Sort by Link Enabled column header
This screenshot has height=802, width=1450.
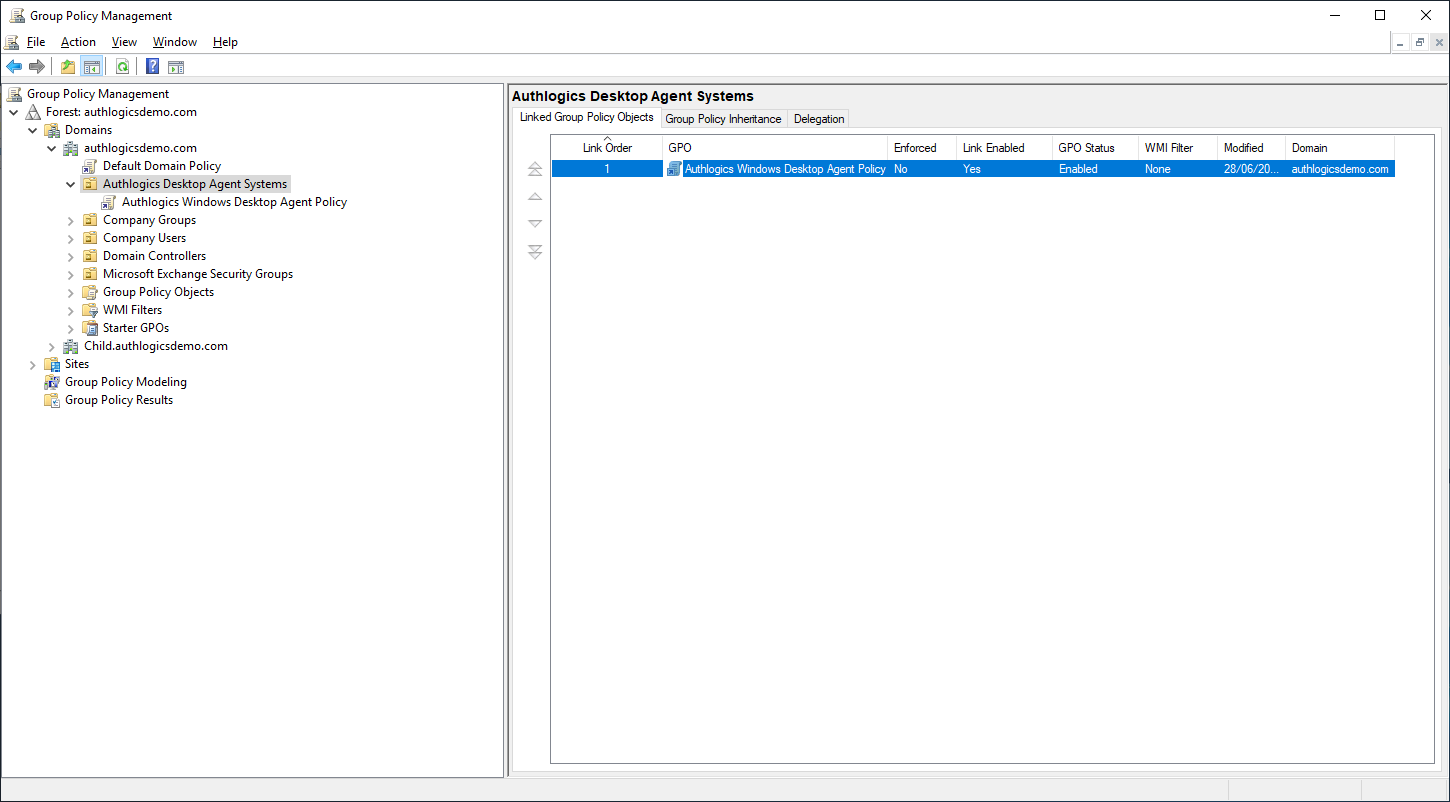[1004, 148]
